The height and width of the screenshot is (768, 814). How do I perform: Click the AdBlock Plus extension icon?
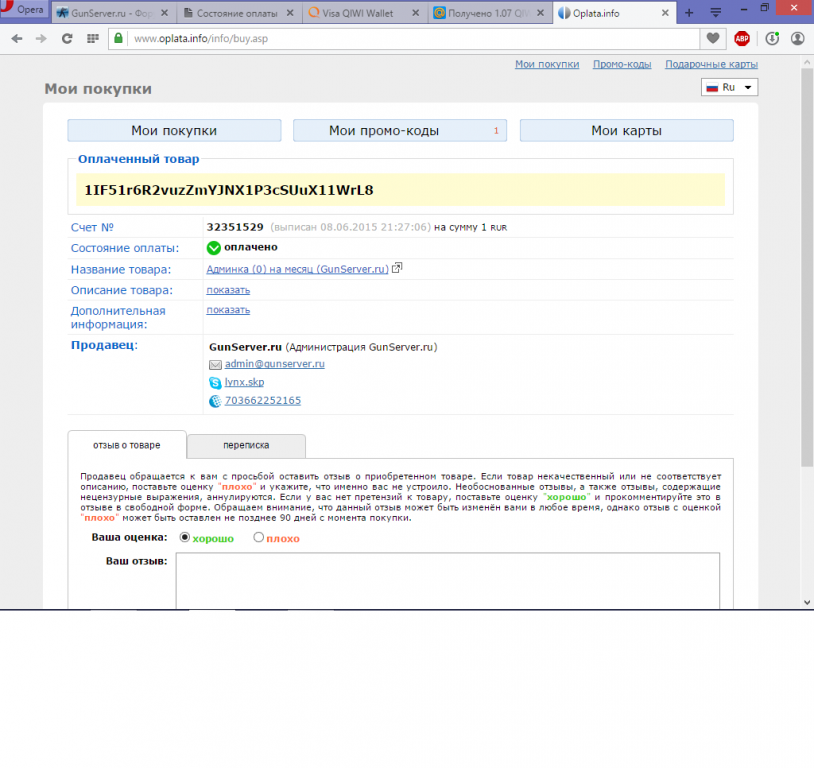pos(742,38)
